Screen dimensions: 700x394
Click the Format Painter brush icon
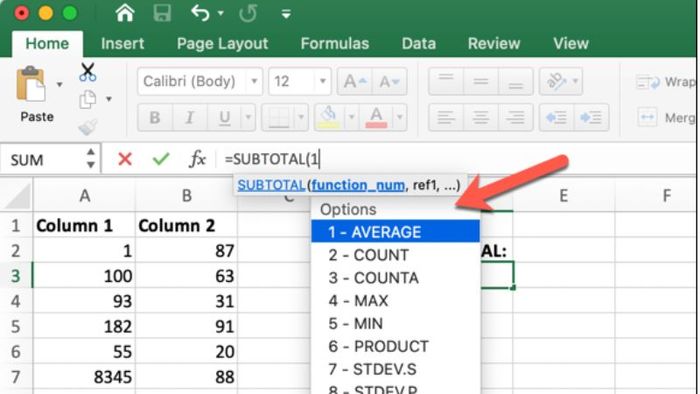tap(88, 127)
